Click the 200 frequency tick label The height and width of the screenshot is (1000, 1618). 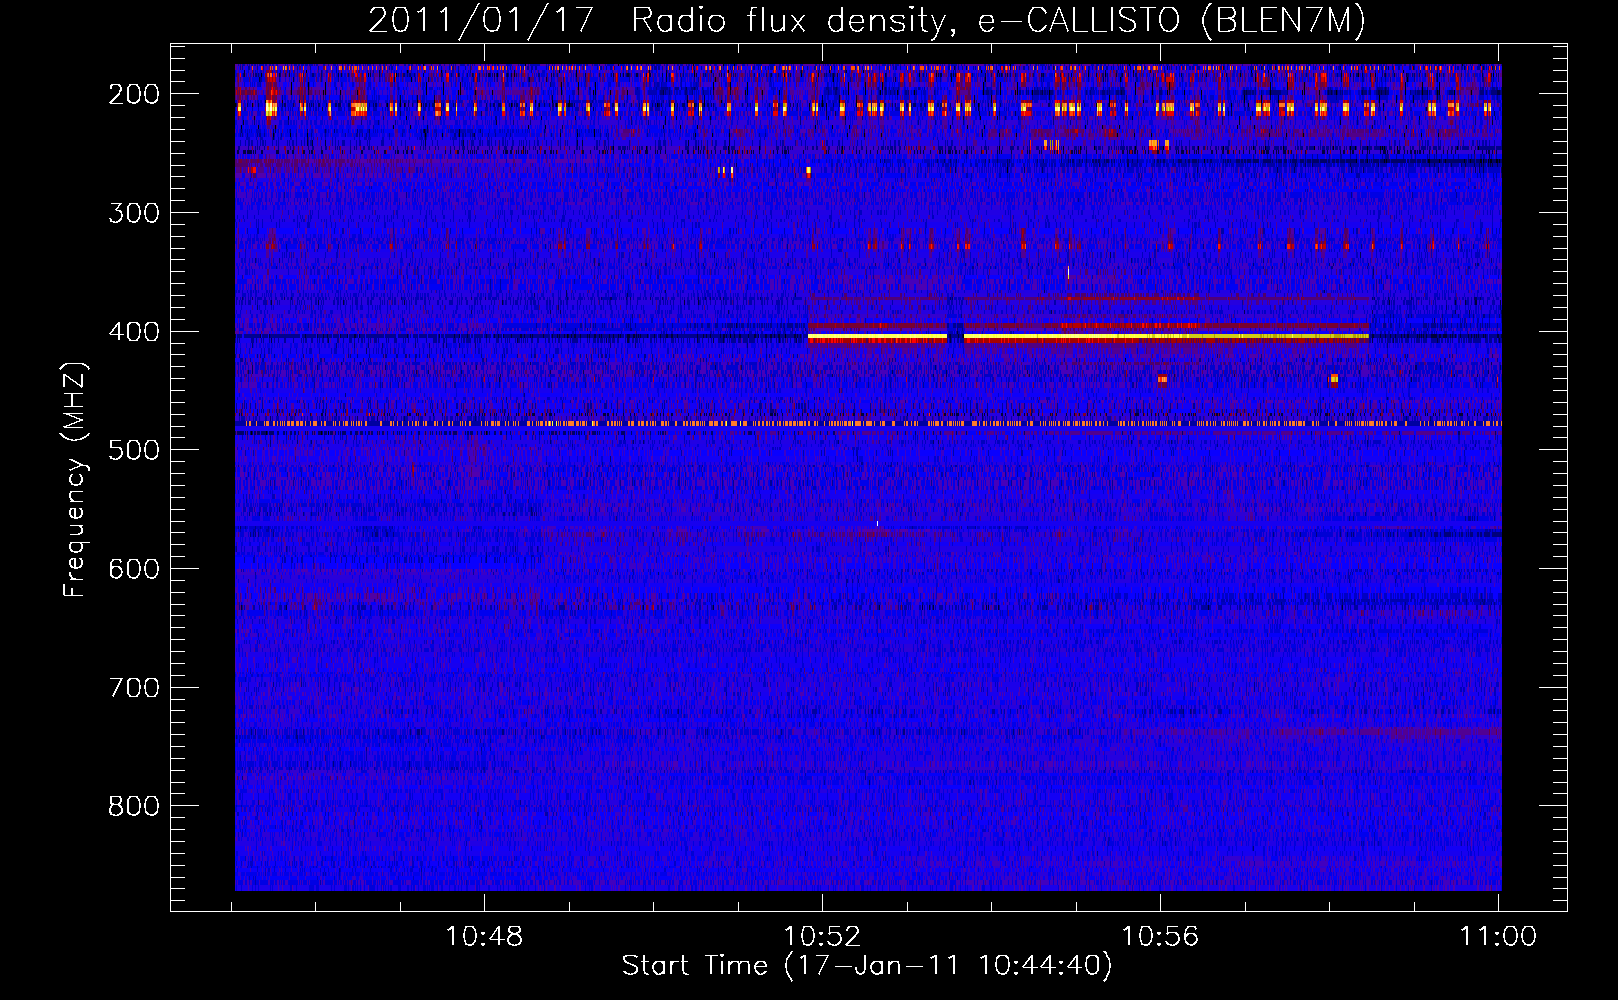click(133, 93)
